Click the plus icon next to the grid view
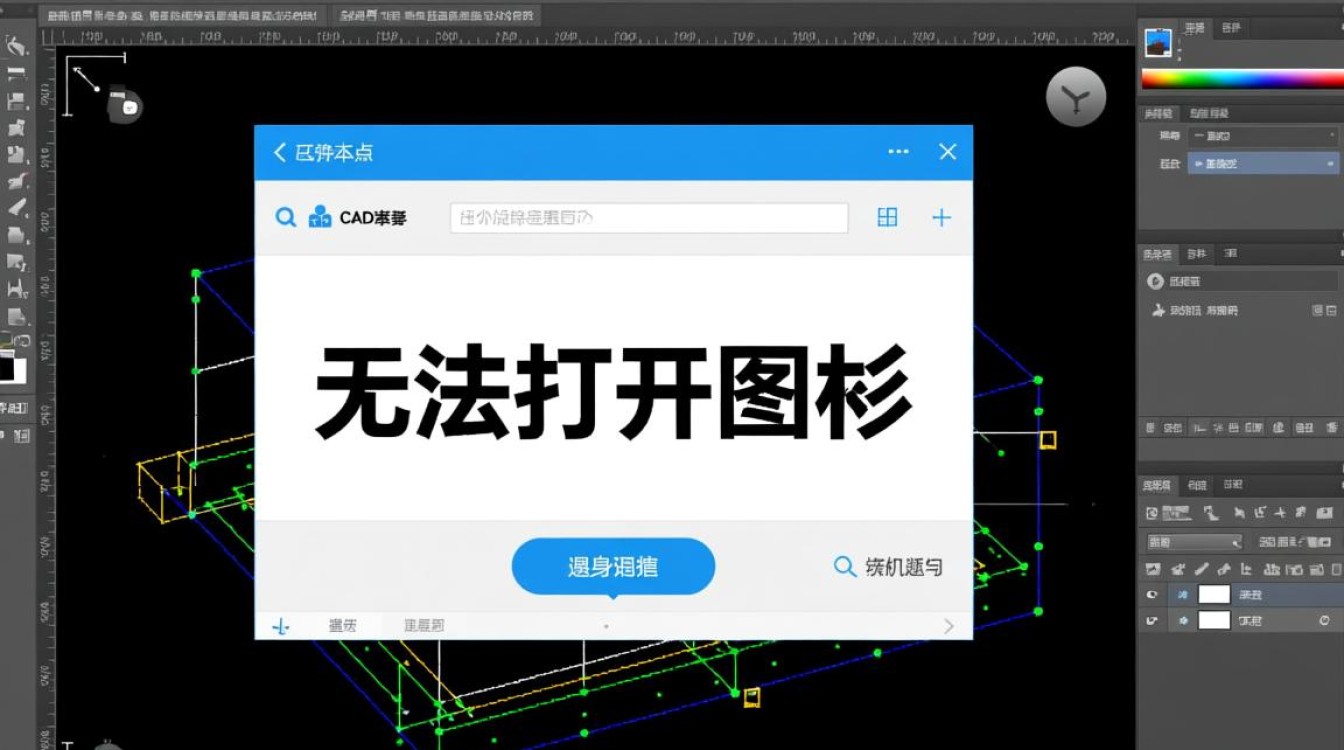 940,217
